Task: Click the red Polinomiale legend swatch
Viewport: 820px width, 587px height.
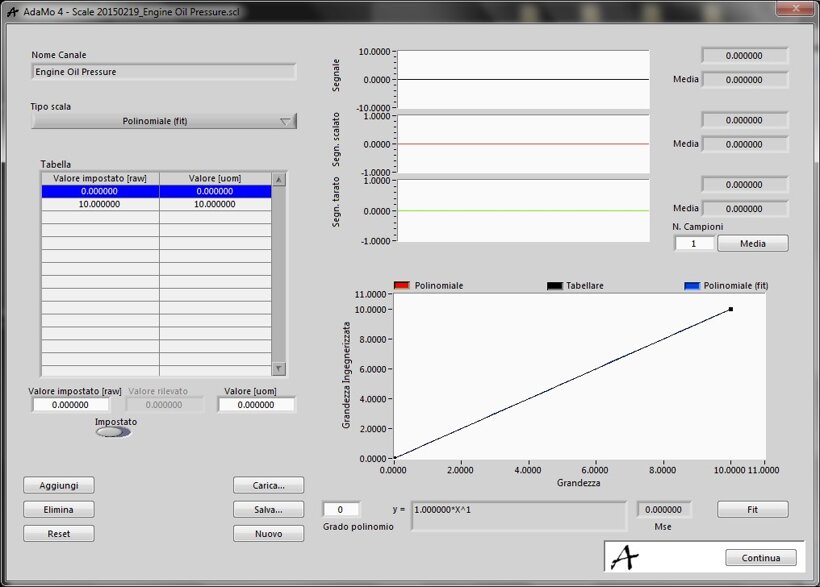Action: pyautogui.click(x=402, y=286)
